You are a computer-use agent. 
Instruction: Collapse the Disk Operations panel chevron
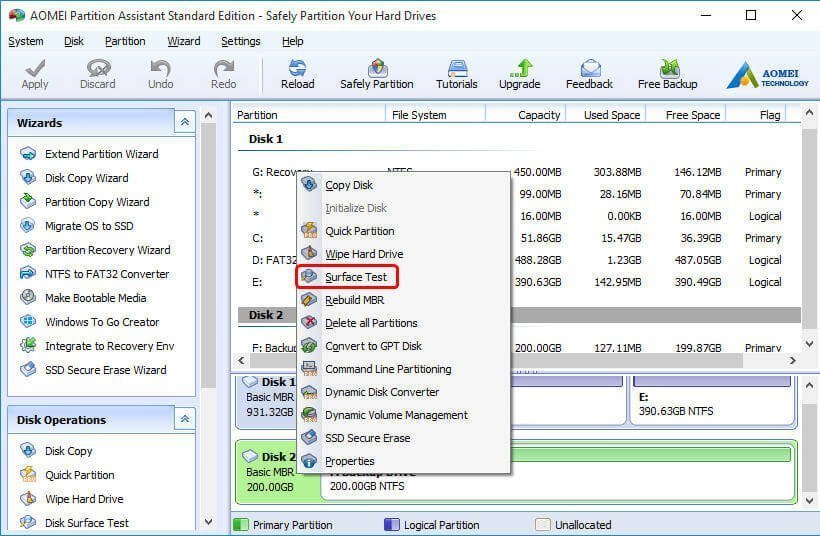tap(185, 419)
